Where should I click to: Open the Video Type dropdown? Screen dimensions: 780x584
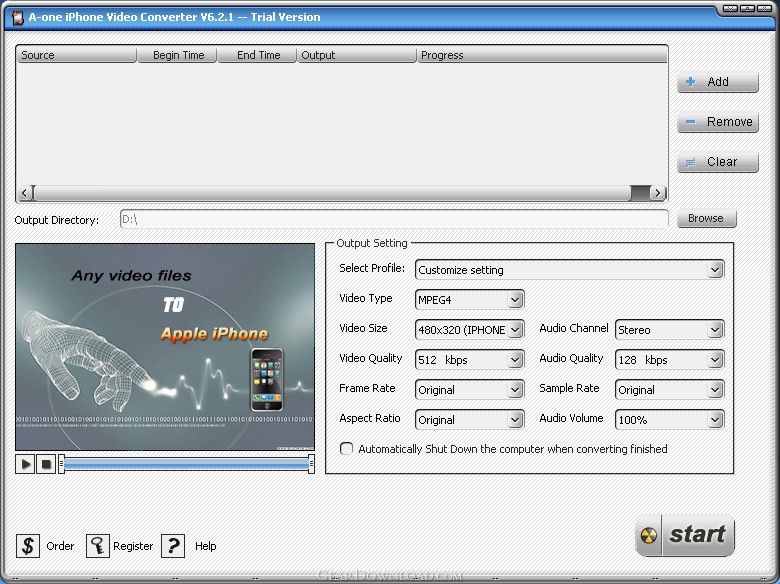point(515,299)
